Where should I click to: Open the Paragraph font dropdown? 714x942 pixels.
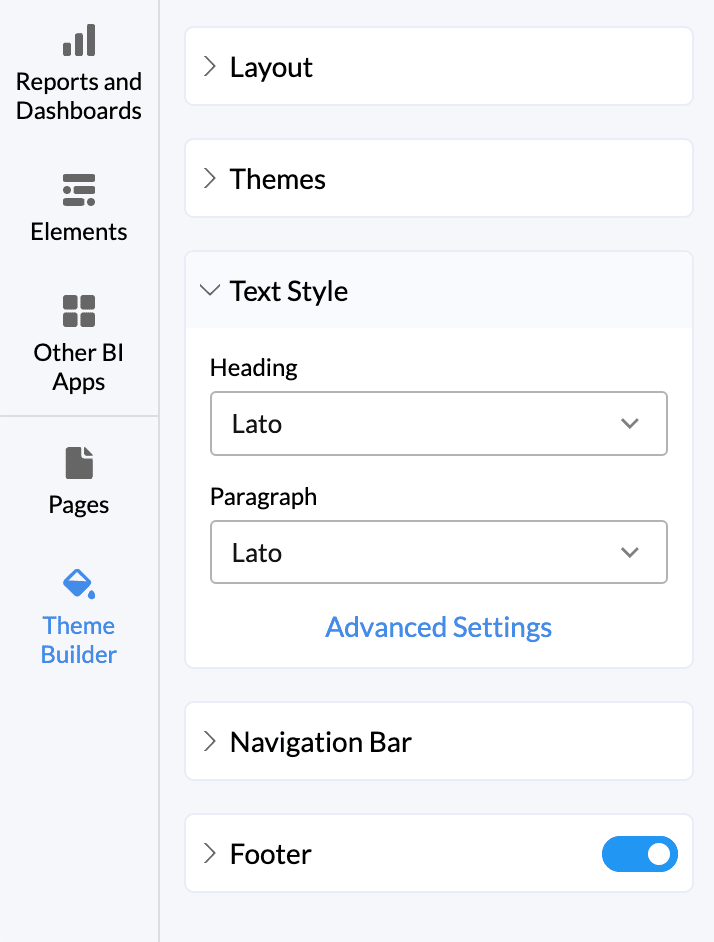[x=438, y=553]
